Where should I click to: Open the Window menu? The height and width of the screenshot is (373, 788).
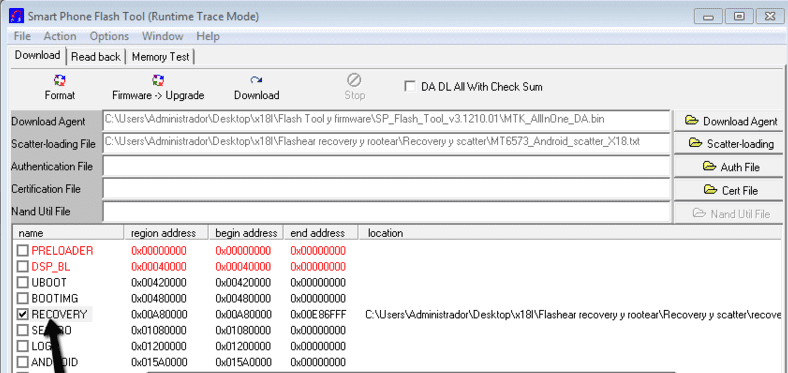162,36
